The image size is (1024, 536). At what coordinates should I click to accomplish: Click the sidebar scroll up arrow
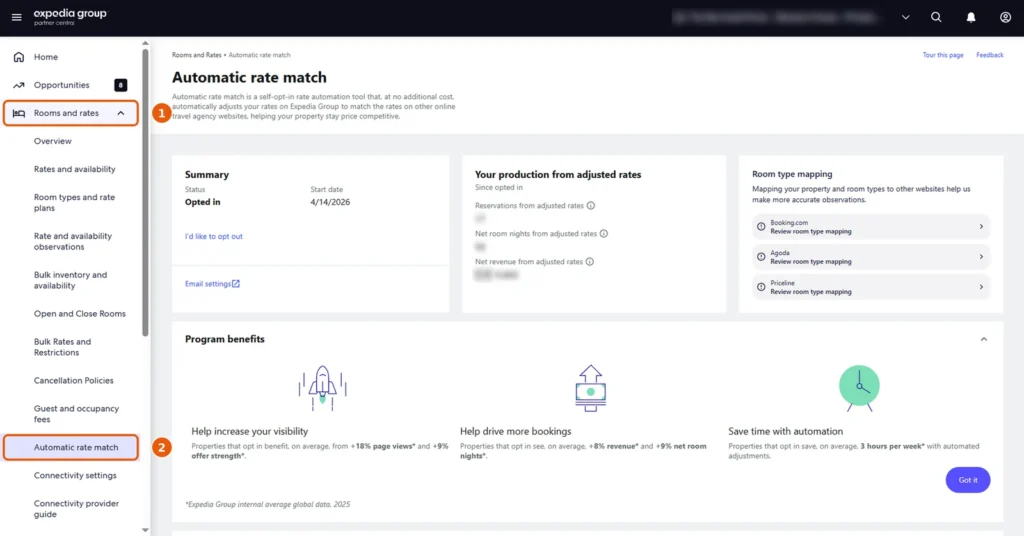(145, 44)
